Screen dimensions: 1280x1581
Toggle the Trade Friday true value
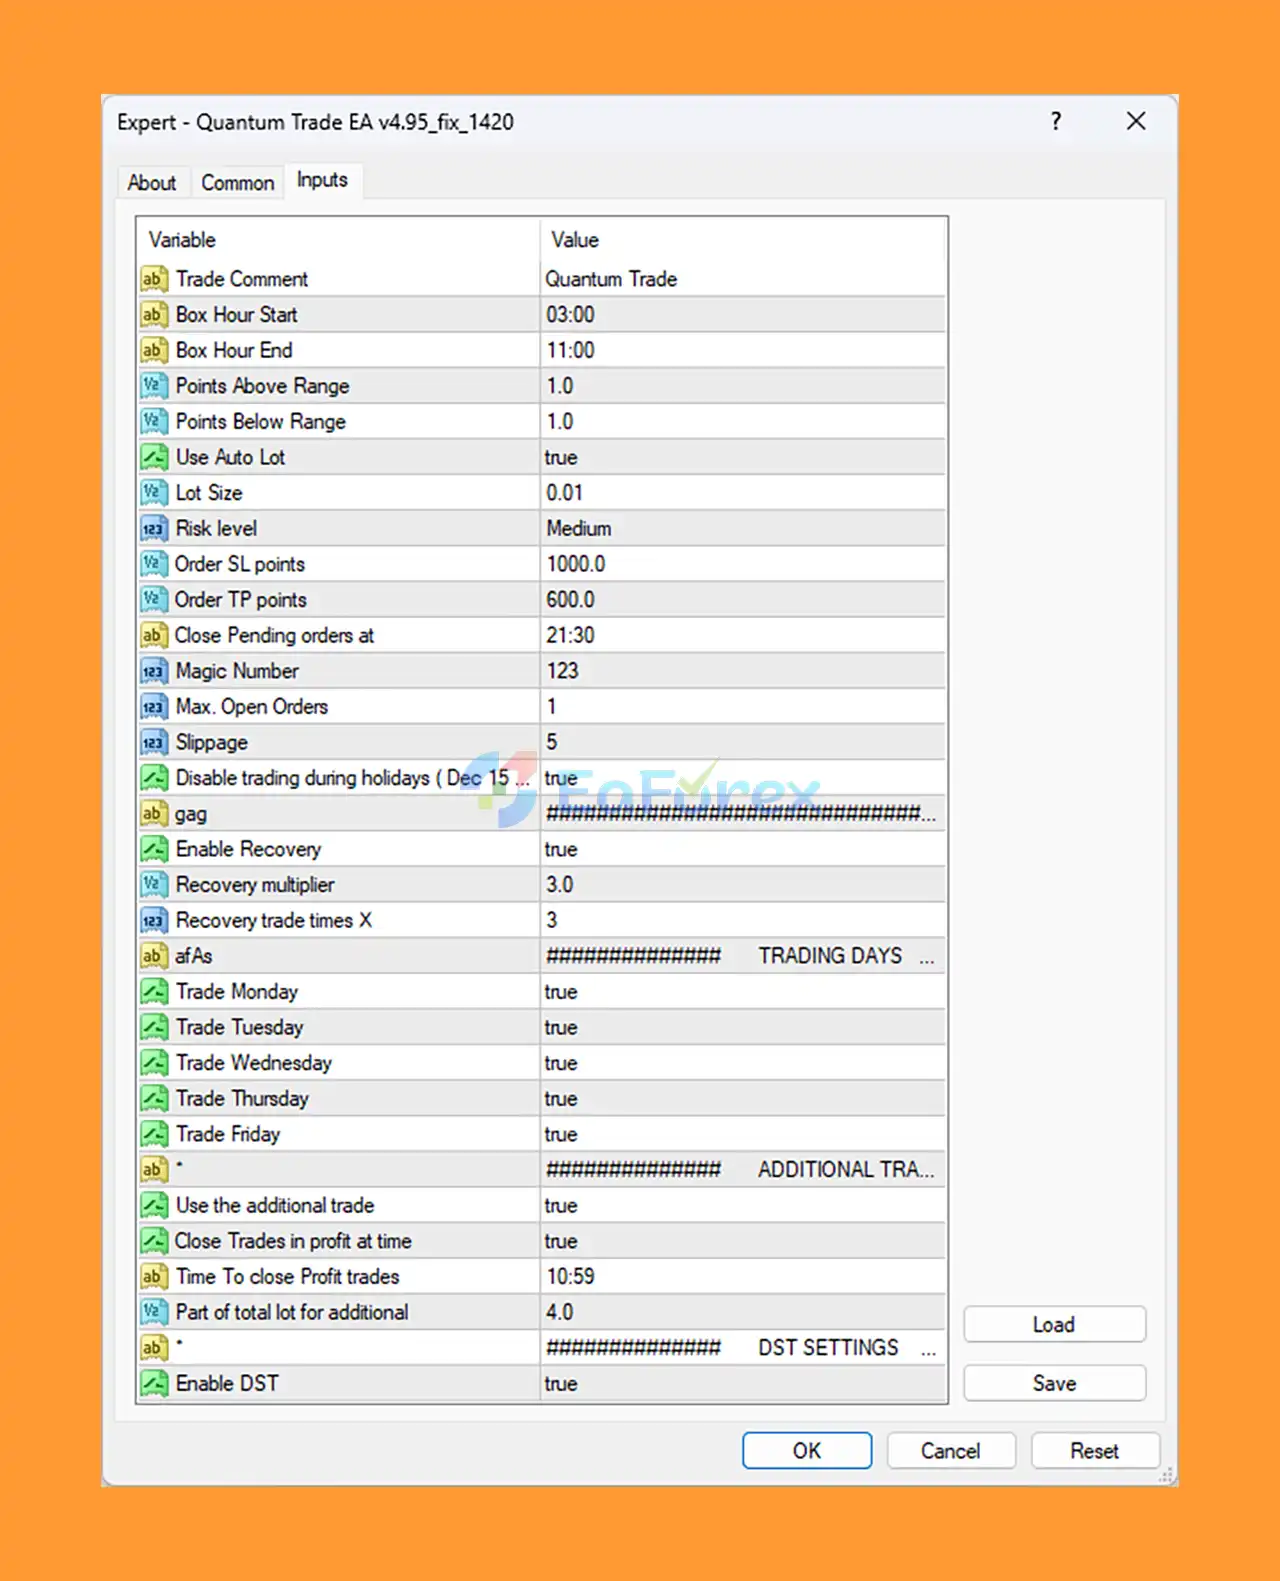[743, 1134]
